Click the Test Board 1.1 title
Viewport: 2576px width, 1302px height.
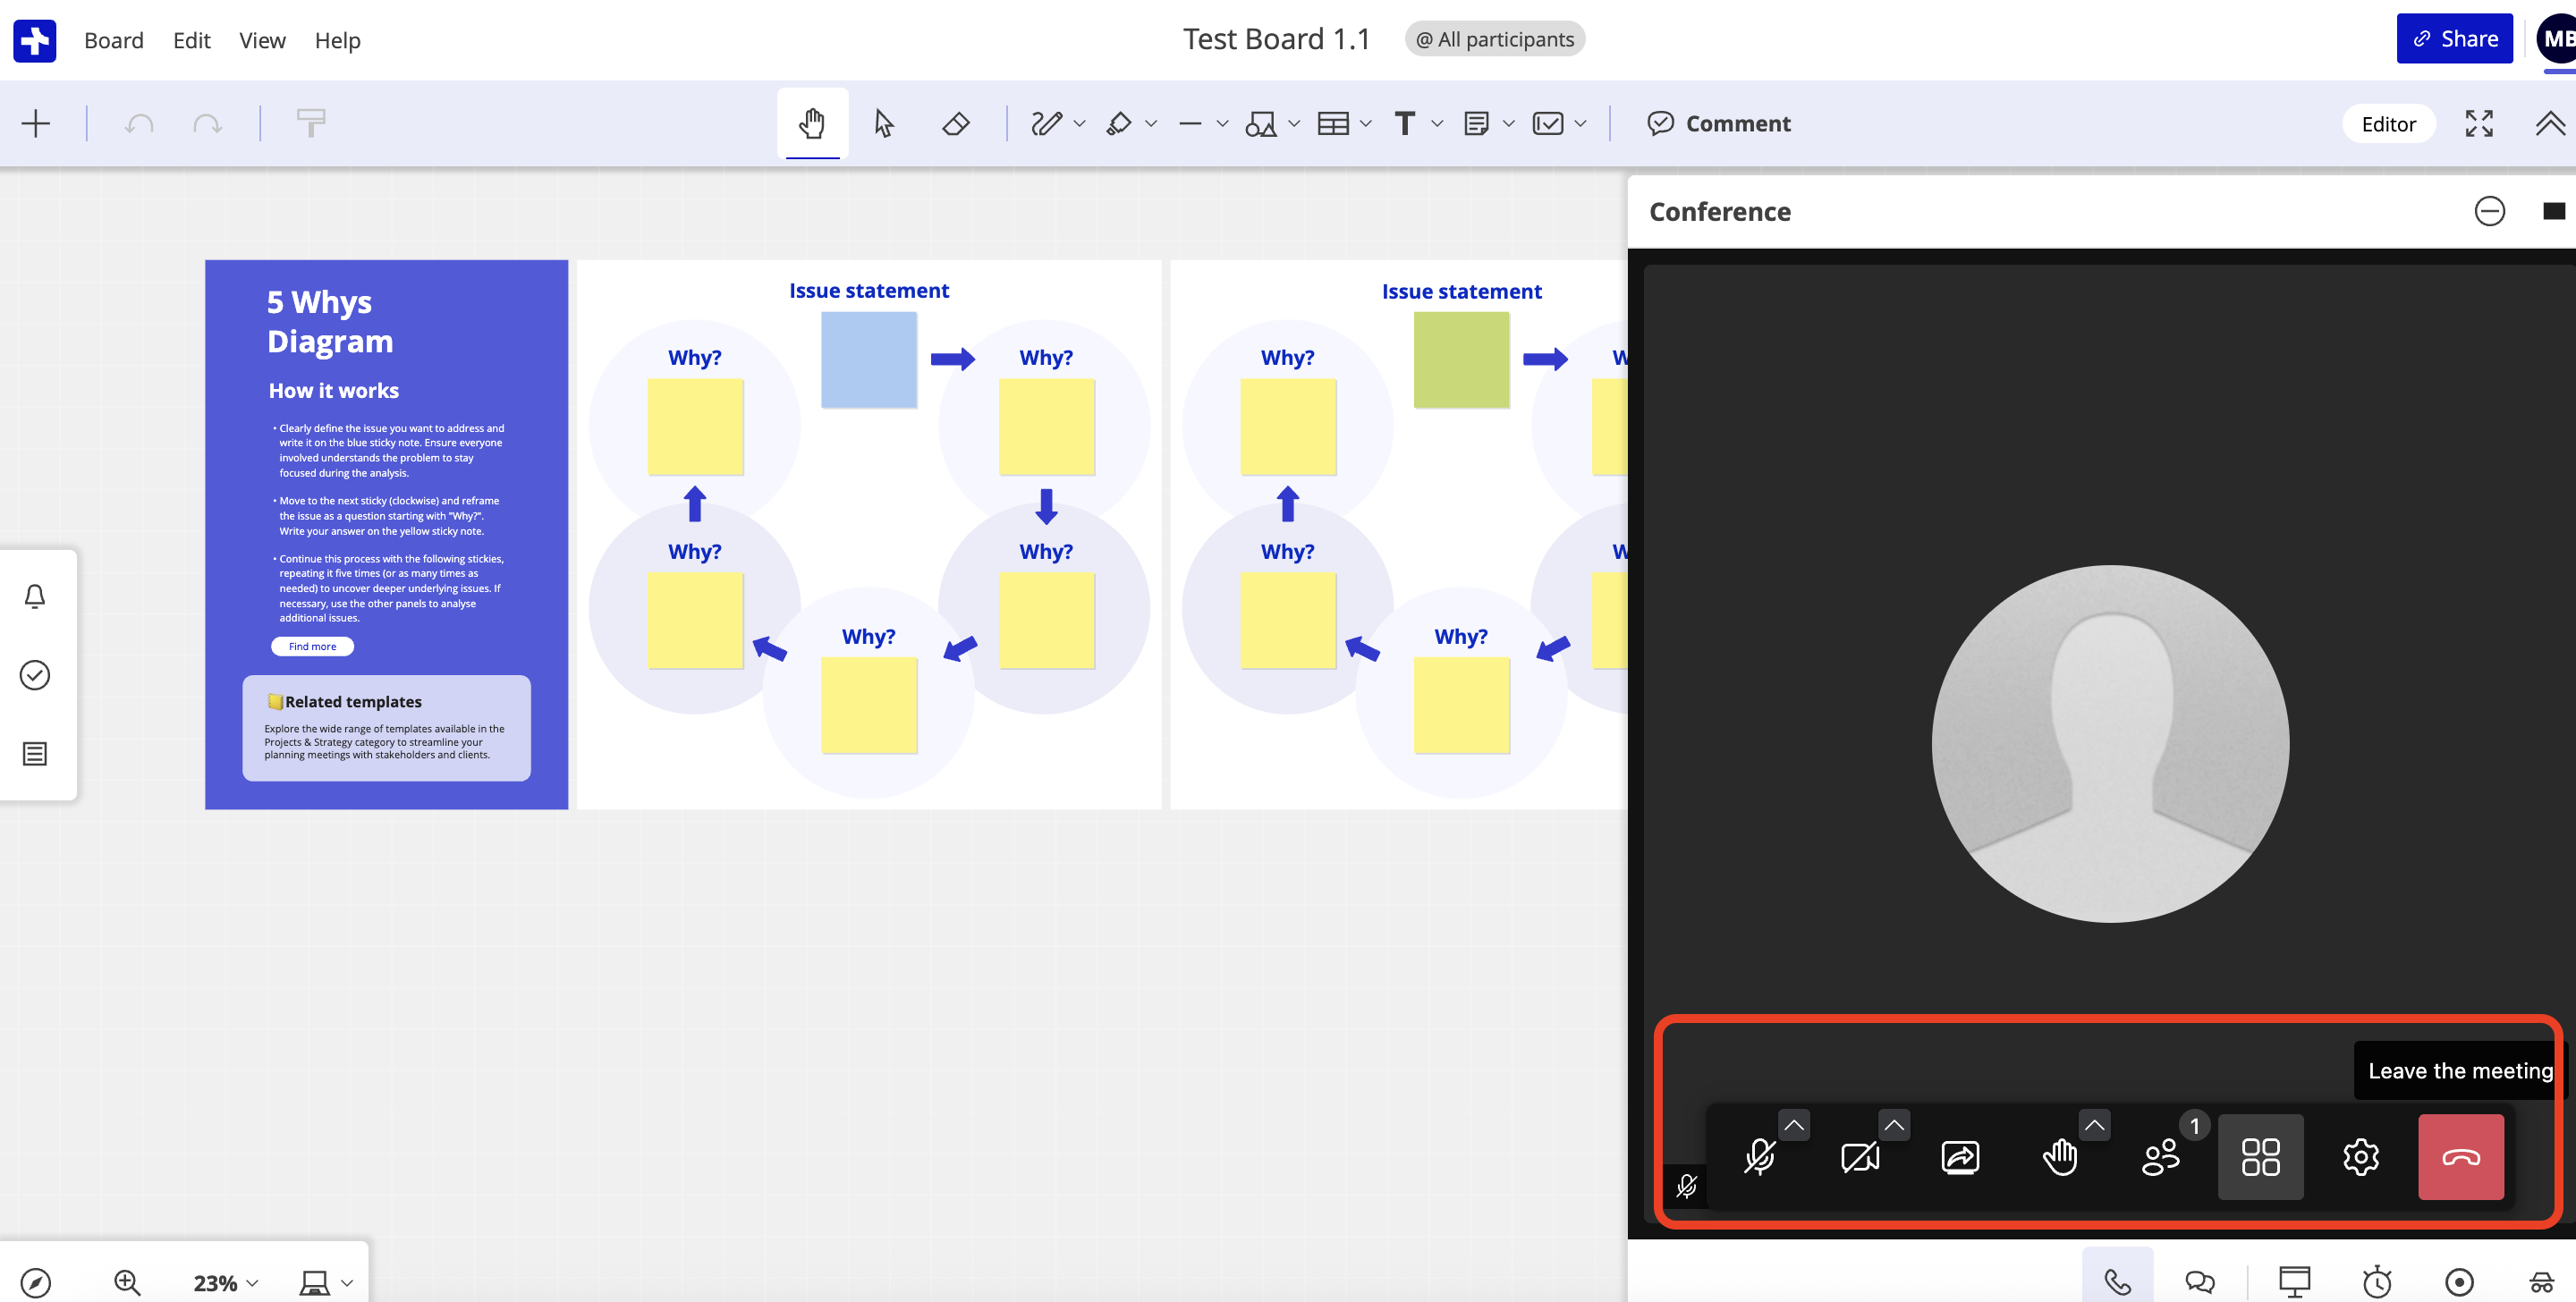[x=1276, y=39]
